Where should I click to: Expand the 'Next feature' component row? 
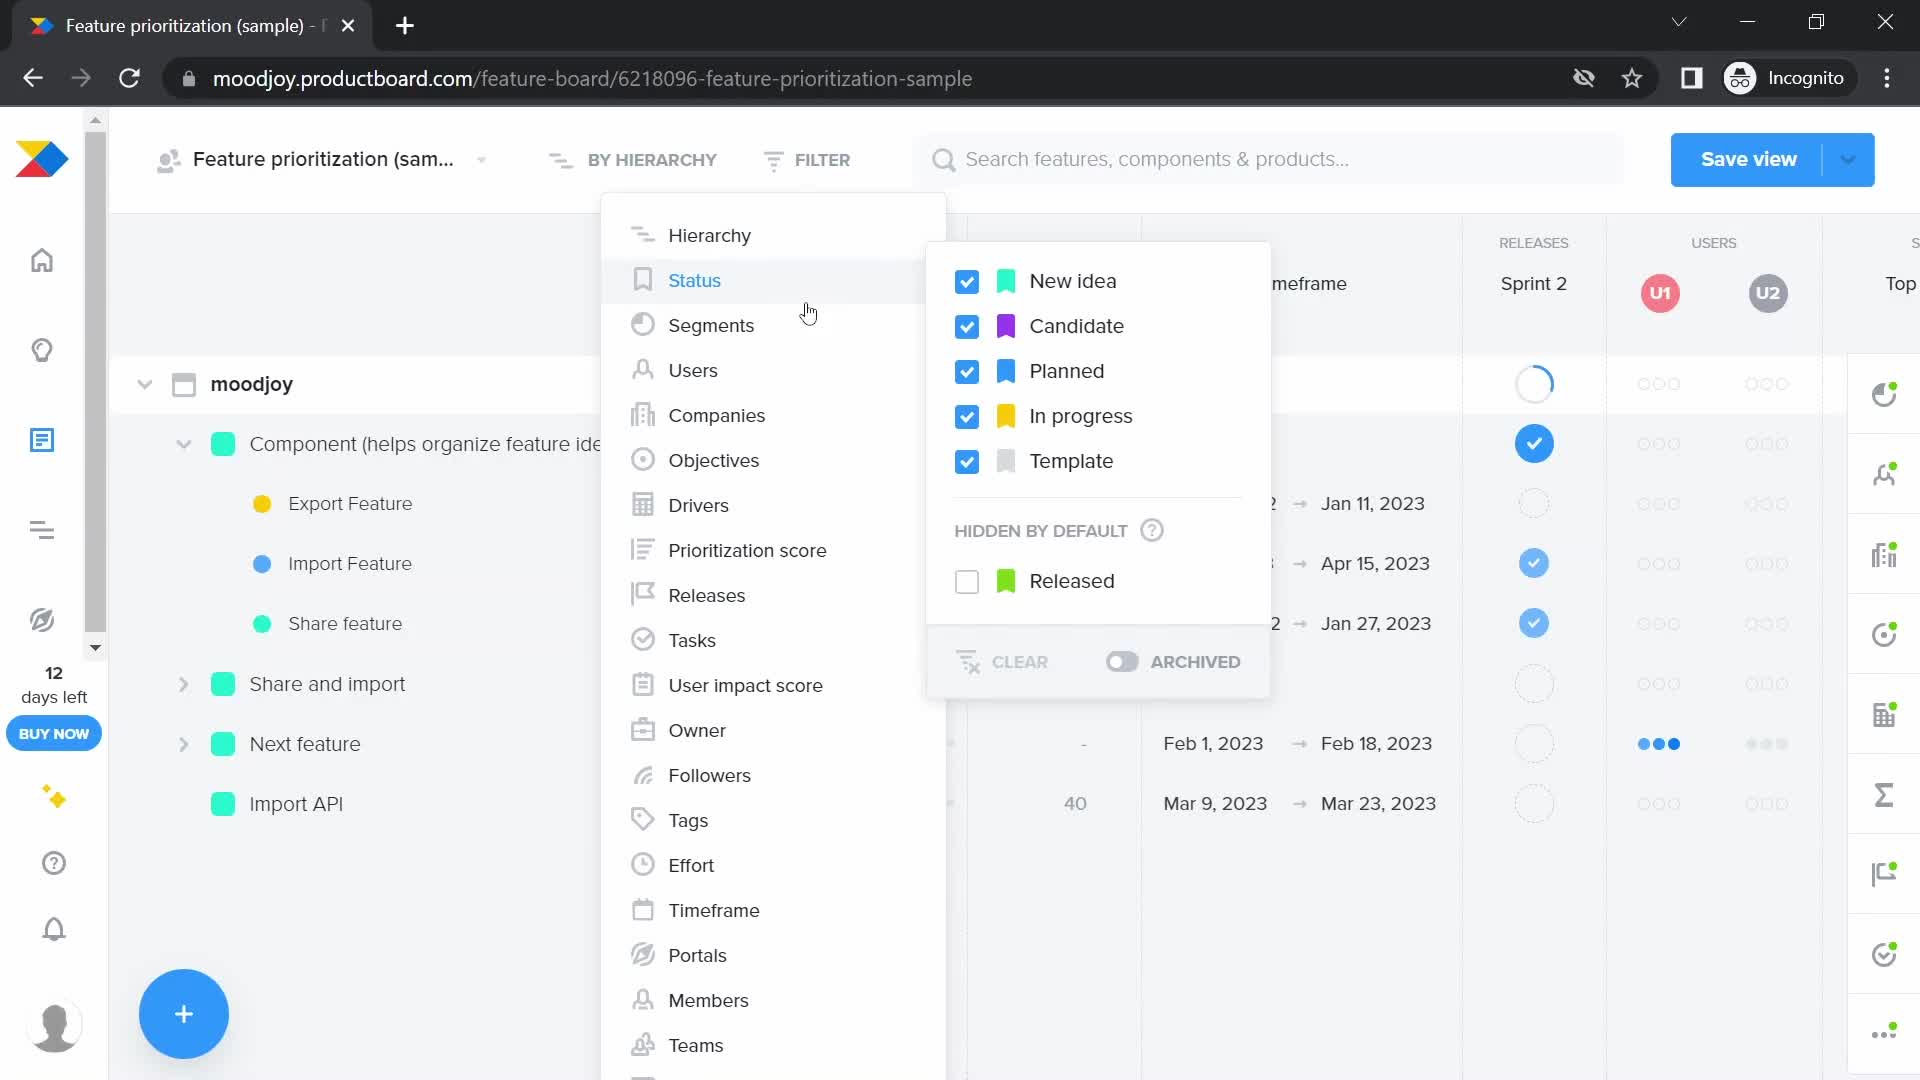pyautogui.click(x=183, y=744)
